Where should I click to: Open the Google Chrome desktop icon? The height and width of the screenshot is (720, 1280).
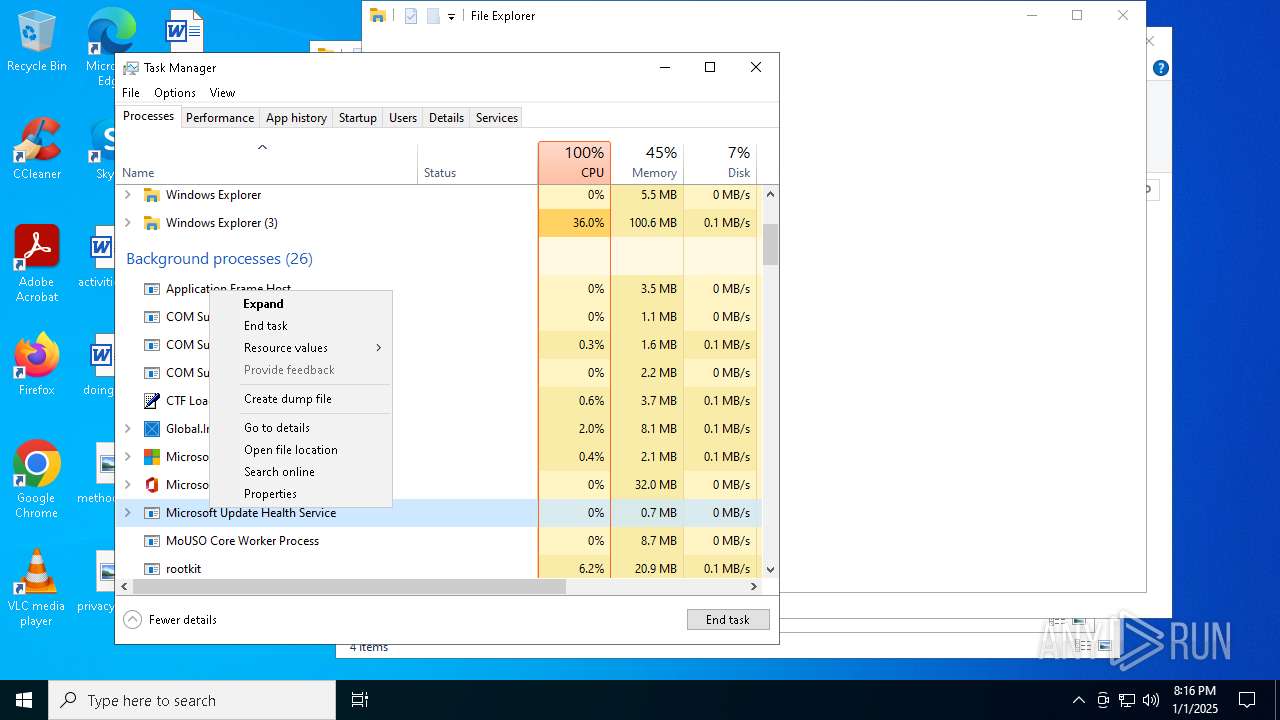point(37,480)
